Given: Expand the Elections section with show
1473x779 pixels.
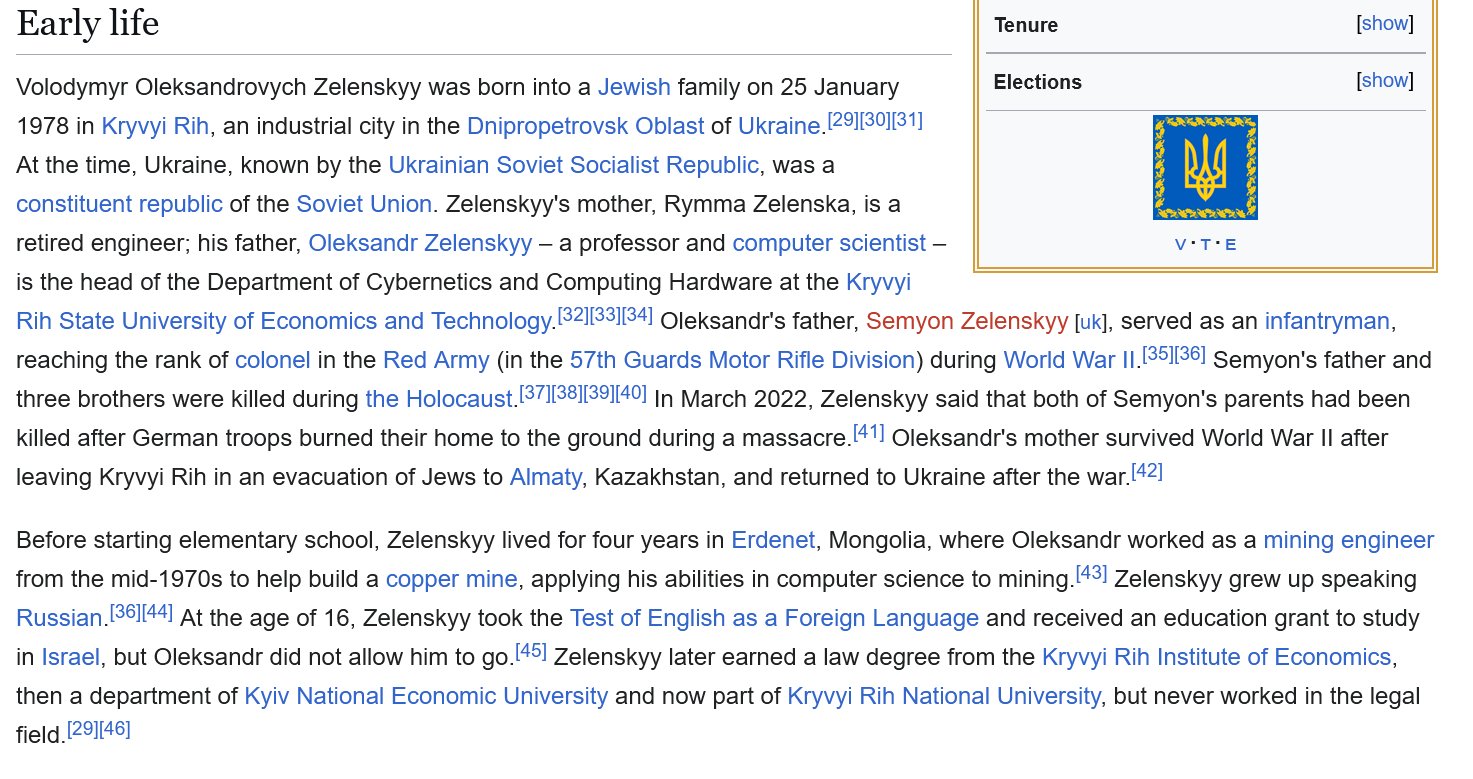Looking at the screenshot, I should (1385, 80).
